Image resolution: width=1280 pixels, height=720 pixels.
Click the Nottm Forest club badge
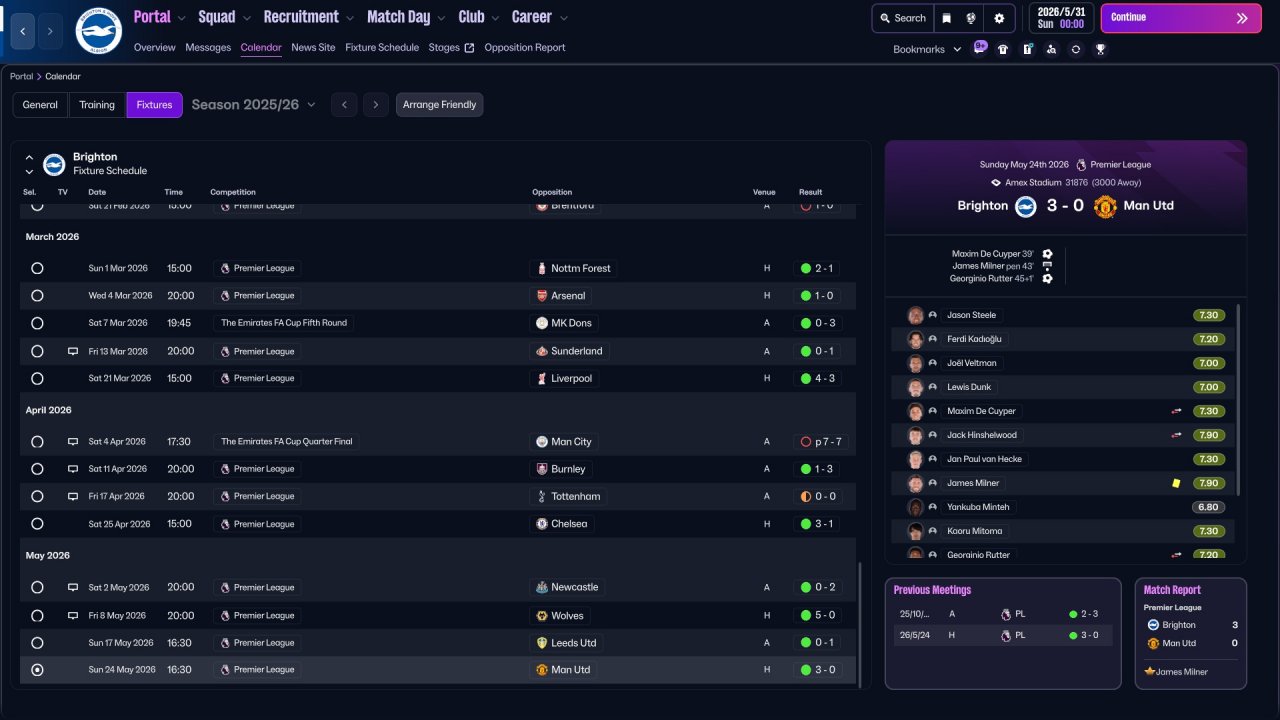coord(542,268)
